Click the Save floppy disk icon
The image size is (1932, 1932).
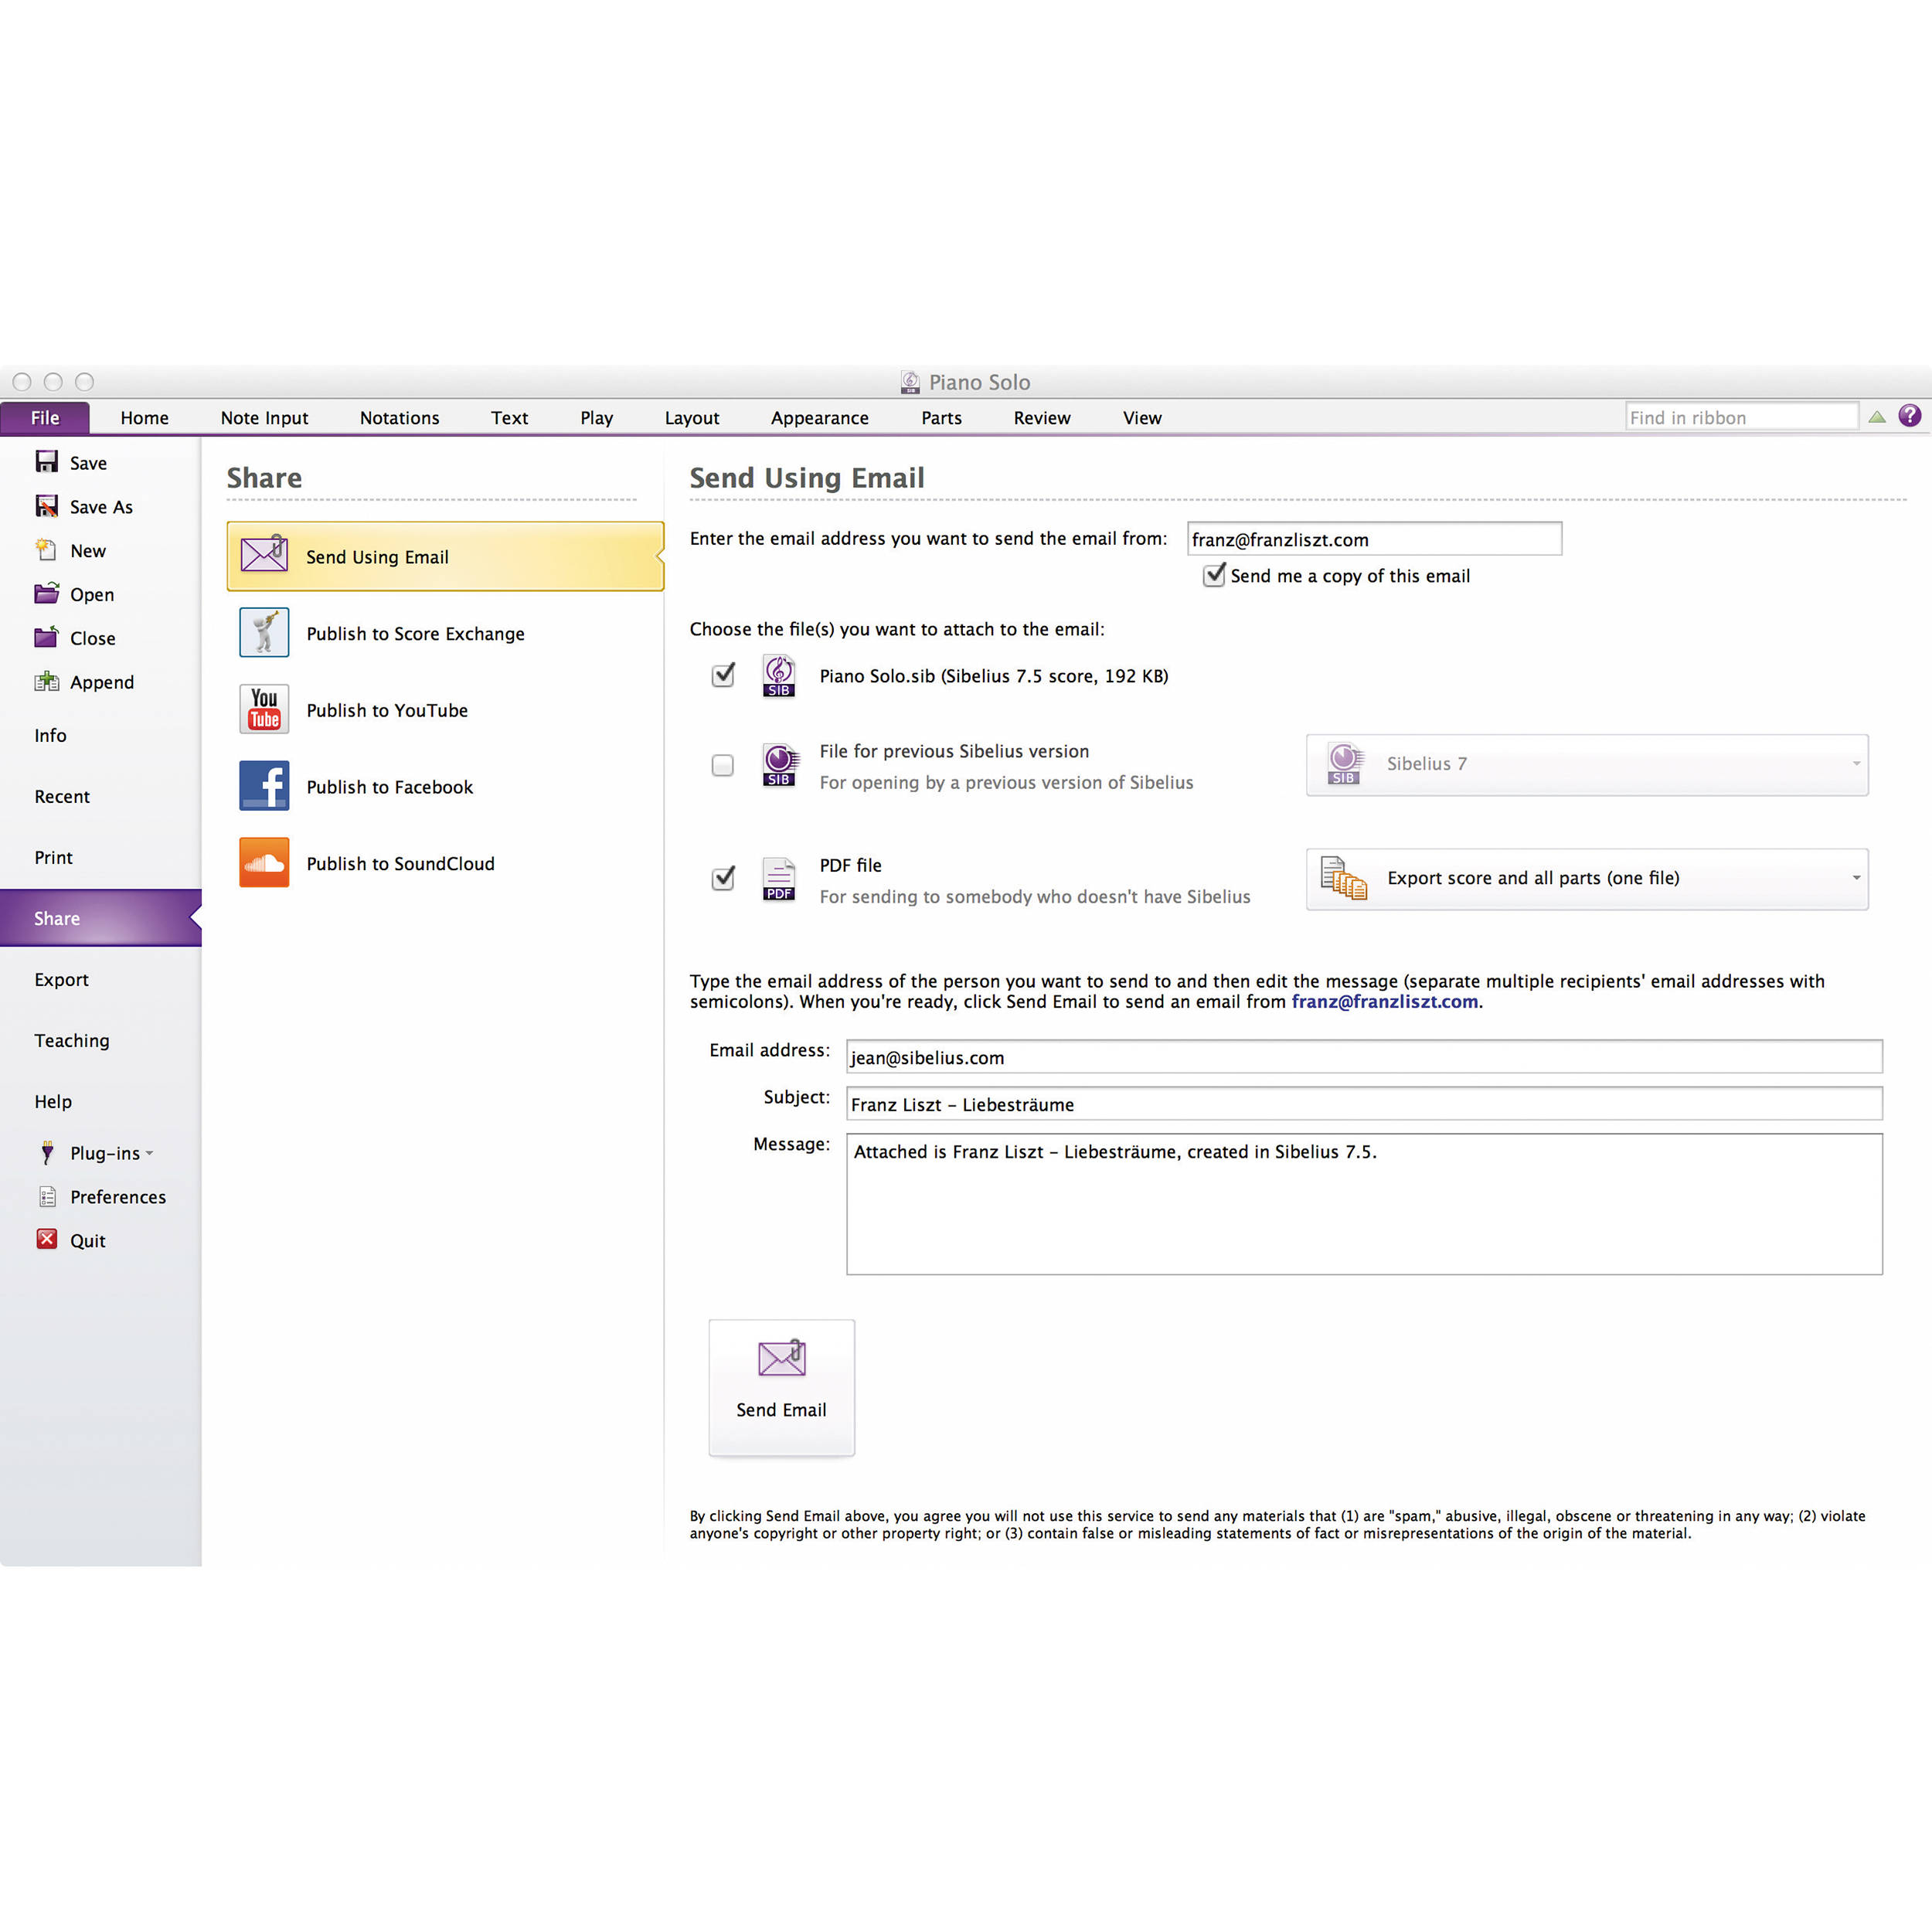(47, 462)
